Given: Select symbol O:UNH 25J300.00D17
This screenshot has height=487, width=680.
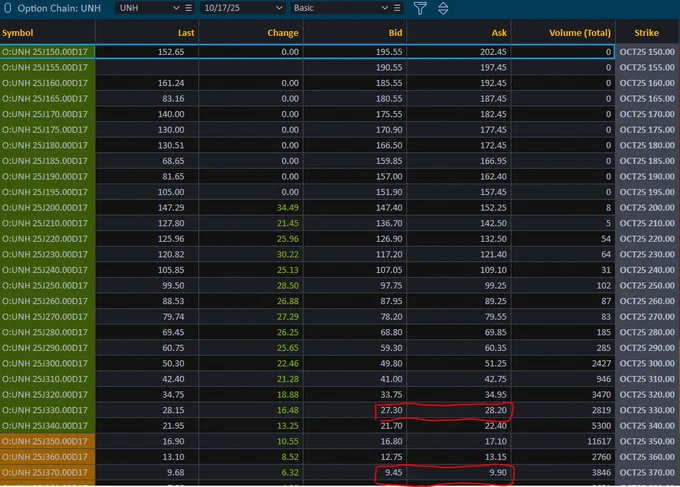Looking at the screenshot, I should coord(45,363).
